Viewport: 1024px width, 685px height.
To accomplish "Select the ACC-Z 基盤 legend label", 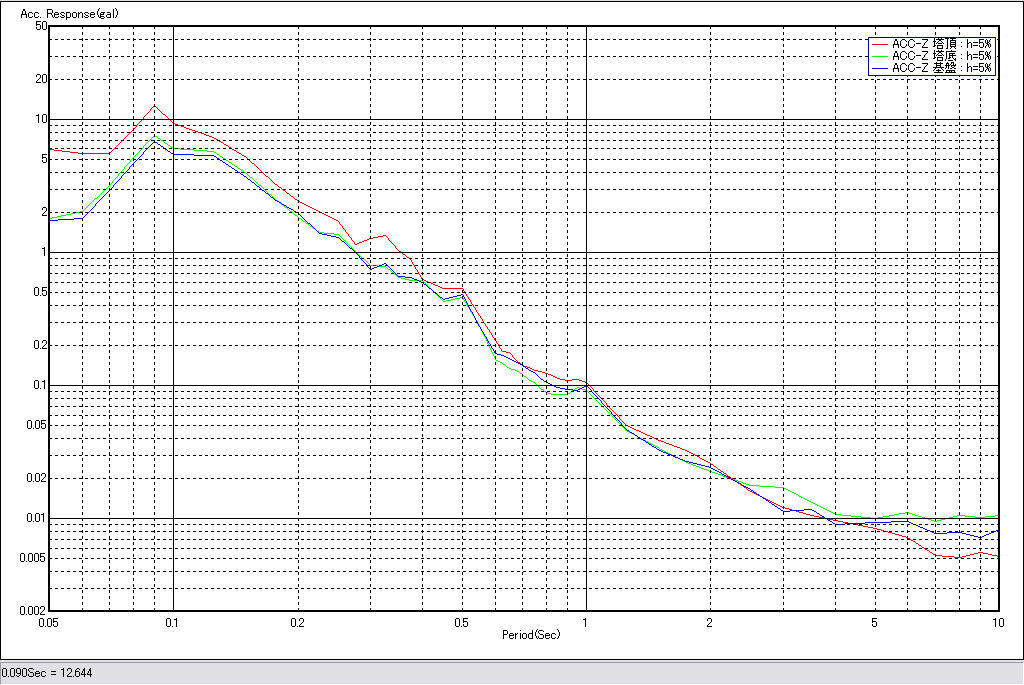I will pyautogui.click(x=941, y=68).
